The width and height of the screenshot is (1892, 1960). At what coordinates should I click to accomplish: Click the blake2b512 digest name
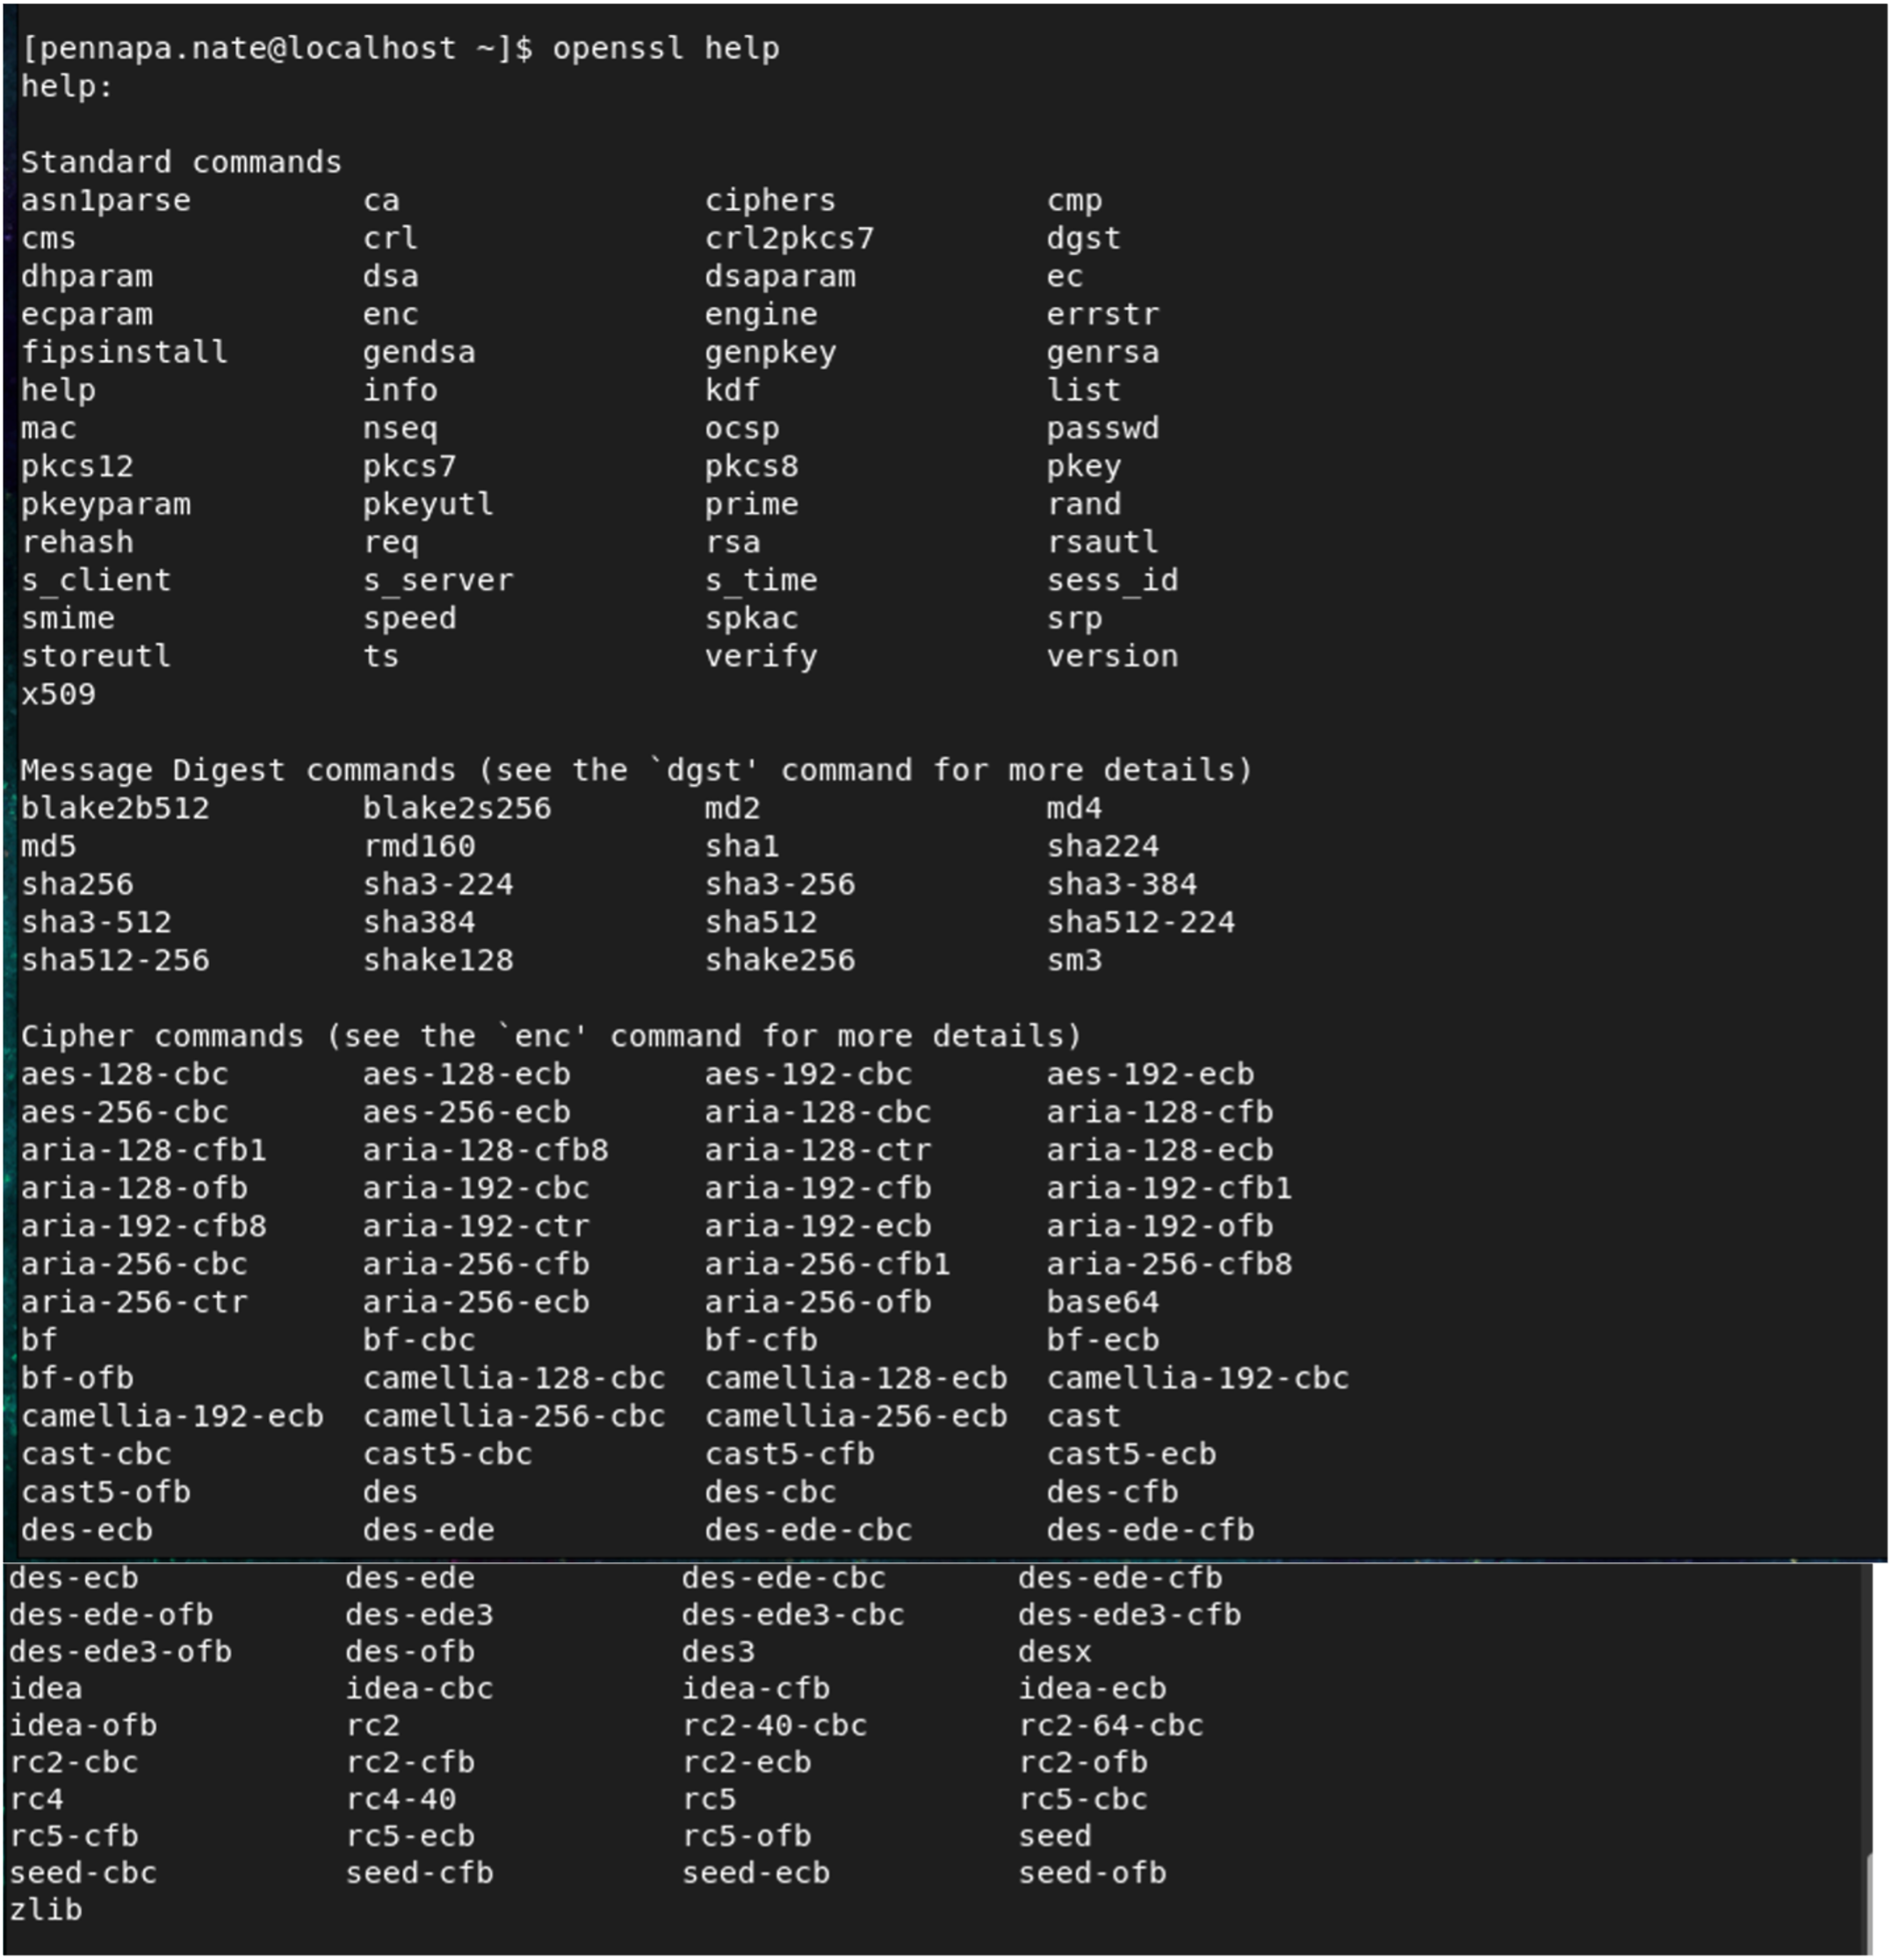(117, 808)
